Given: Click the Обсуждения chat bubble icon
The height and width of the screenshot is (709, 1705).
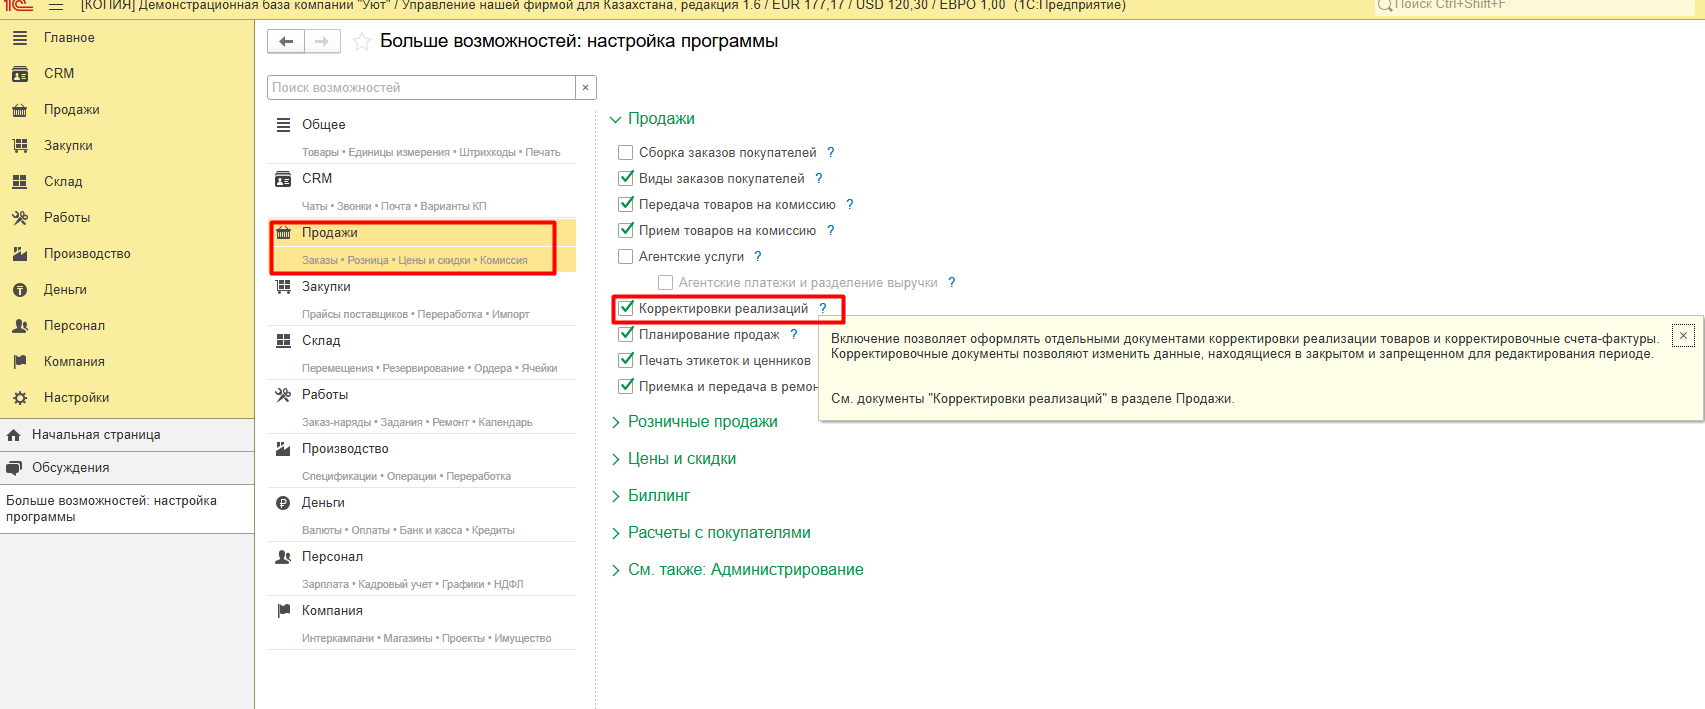Looking at the screenshot, I should click(x=14, y=468).
